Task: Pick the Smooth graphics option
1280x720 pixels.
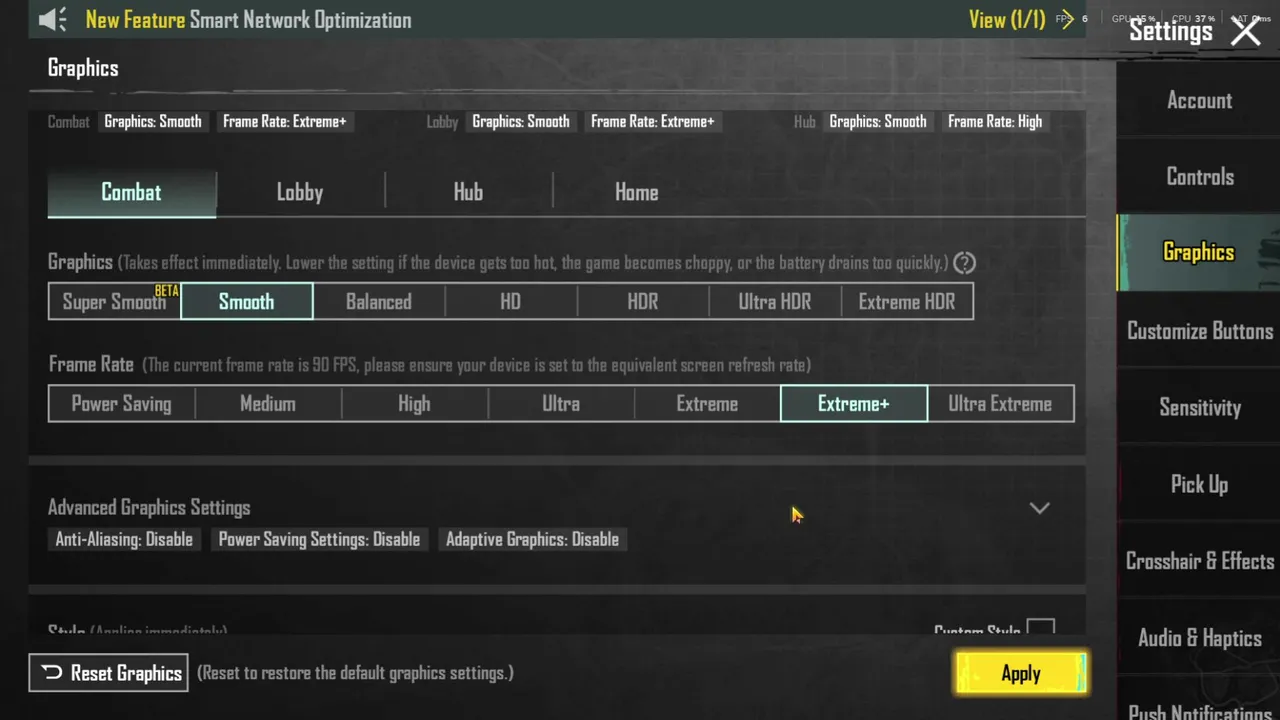Action: [x=247, y=302]
